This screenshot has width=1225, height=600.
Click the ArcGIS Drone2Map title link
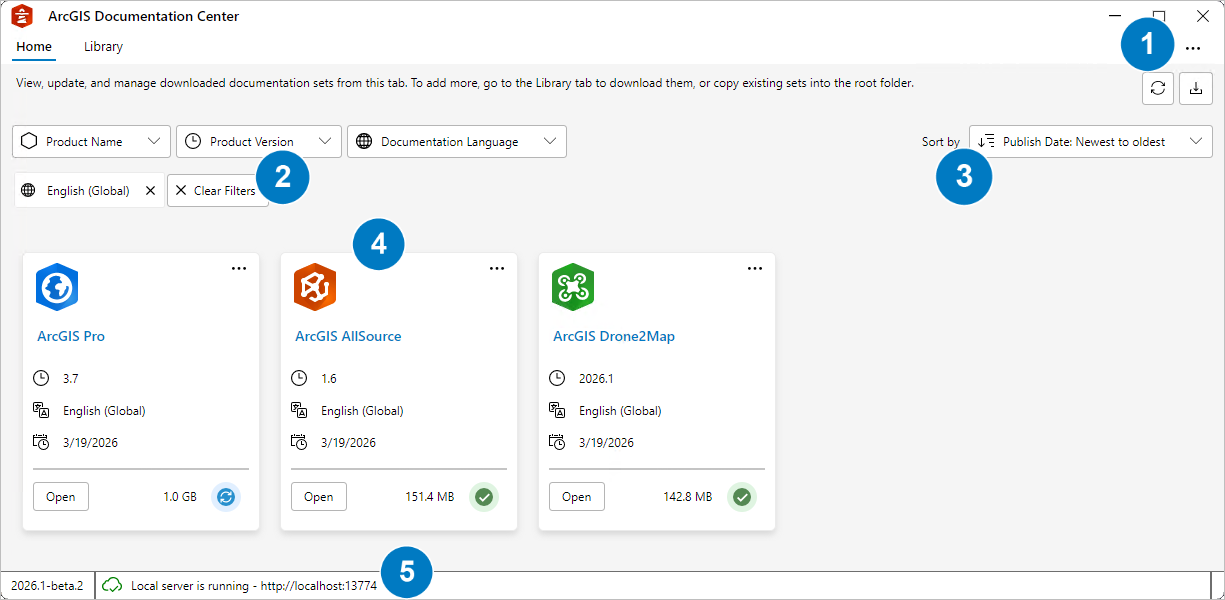[x=614, y=336]
